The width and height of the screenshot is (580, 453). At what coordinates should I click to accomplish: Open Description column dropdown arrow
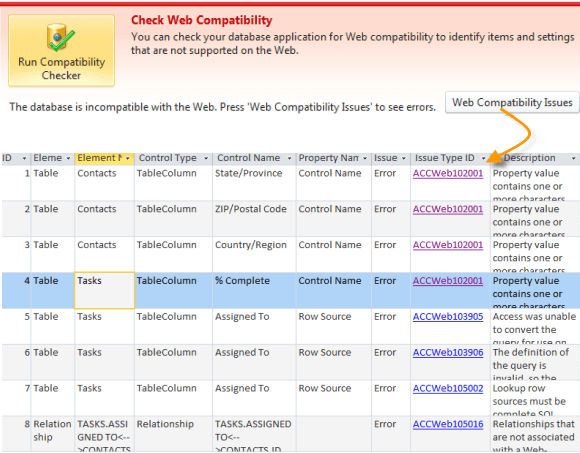574,158
